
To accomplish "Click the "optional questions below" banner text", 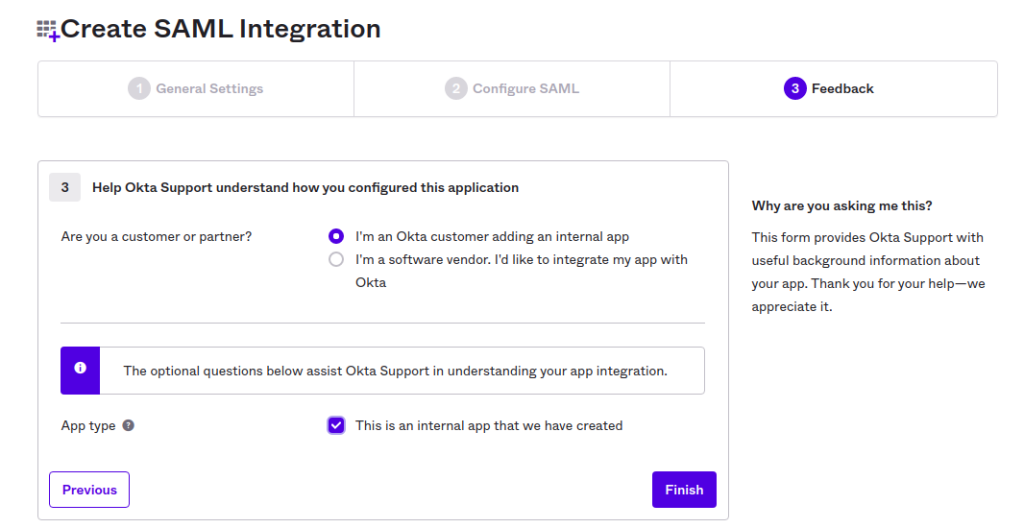I will [395, 371].
